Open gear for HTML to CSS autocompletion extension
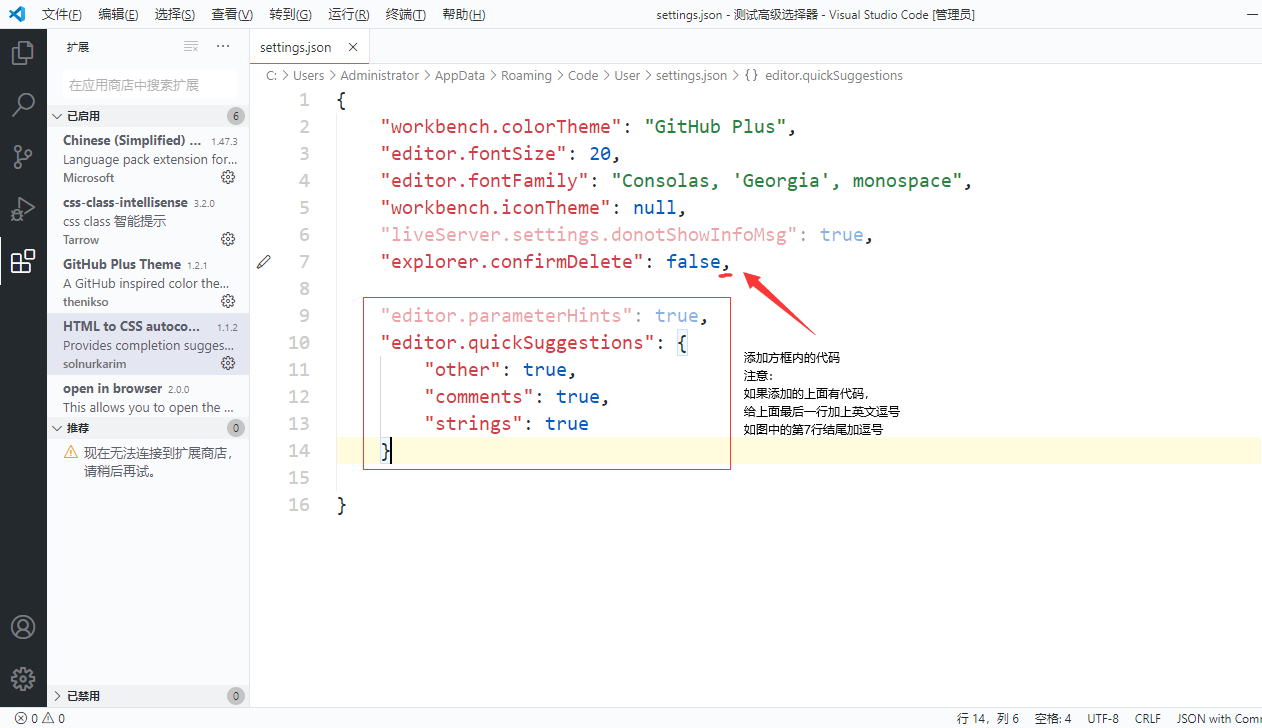Screen dimensions: 1262x728 tap(228, 363)
